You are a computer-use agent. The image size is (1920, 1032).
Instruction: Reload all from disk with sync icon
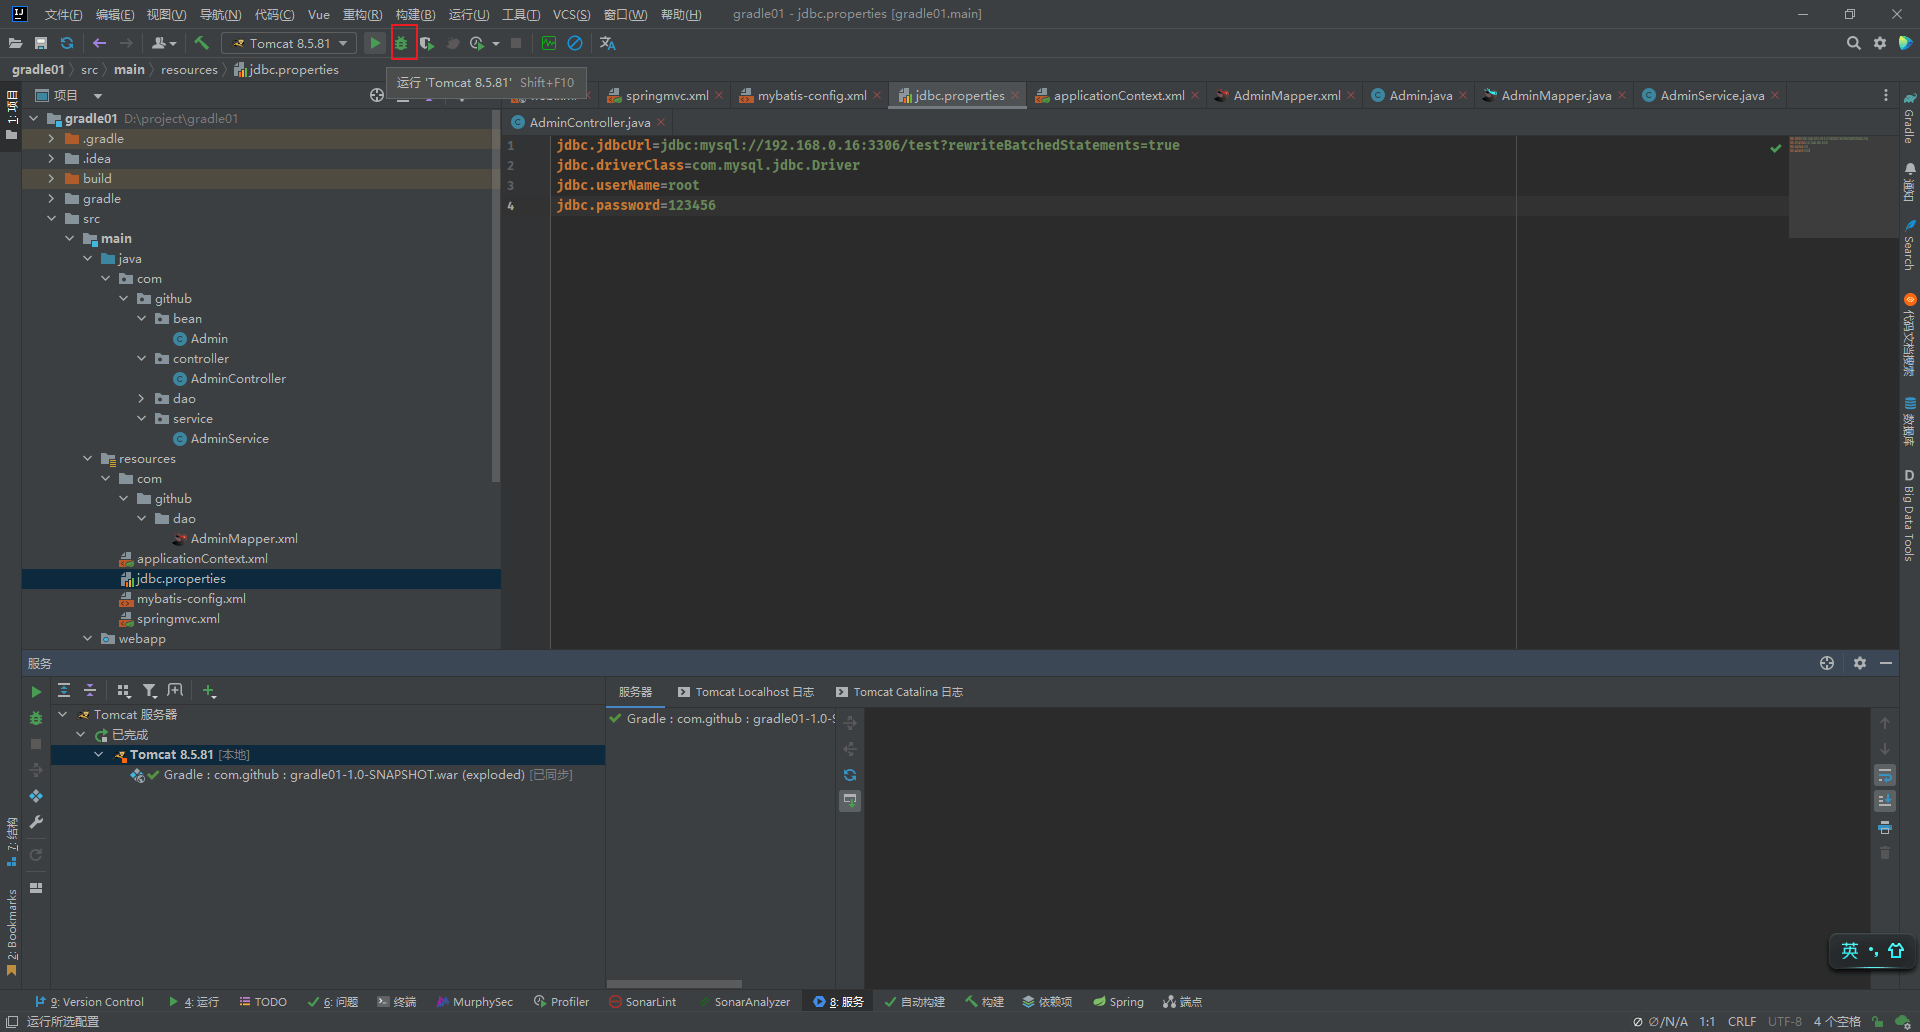pyautogui.click(x=67, y=43)
